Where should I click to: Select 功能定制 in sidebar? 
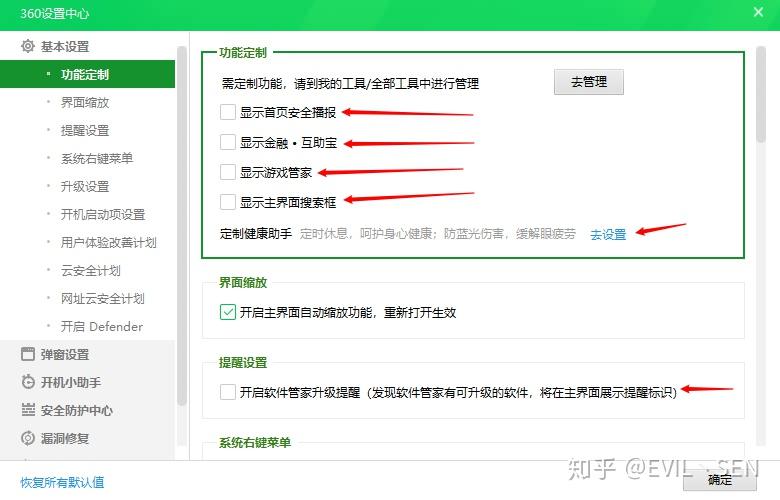pos(88,74)
